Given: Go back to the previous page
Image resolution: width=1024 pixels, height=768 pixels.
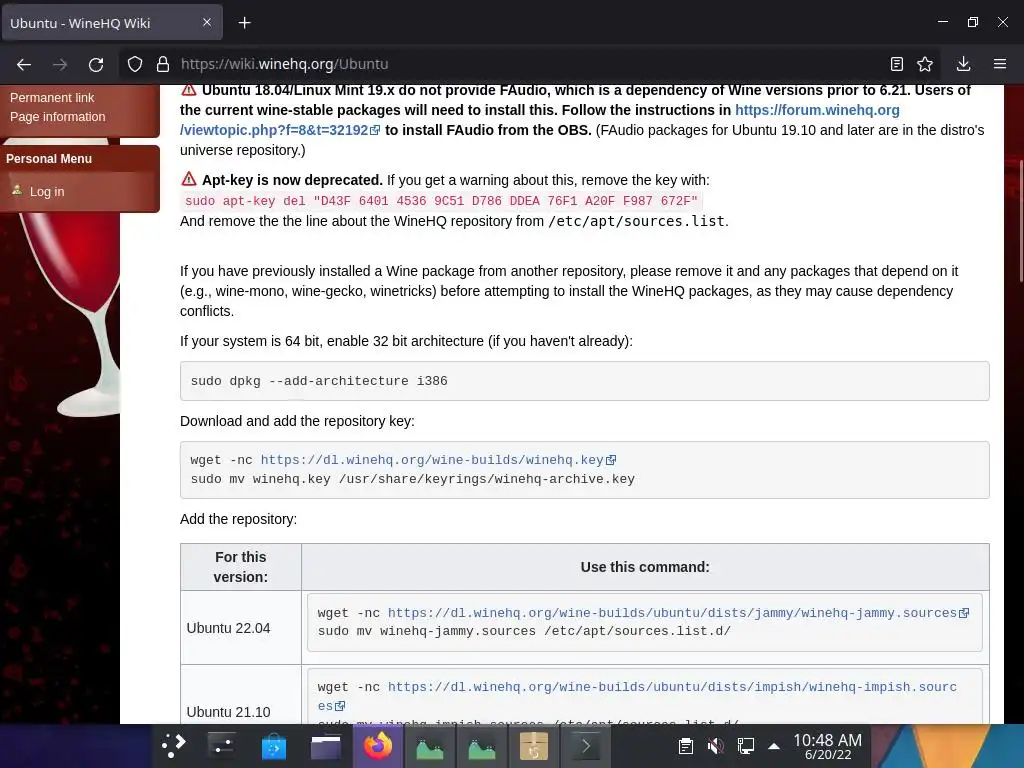Looking at the screenshot, I should (x=24, y=64).
